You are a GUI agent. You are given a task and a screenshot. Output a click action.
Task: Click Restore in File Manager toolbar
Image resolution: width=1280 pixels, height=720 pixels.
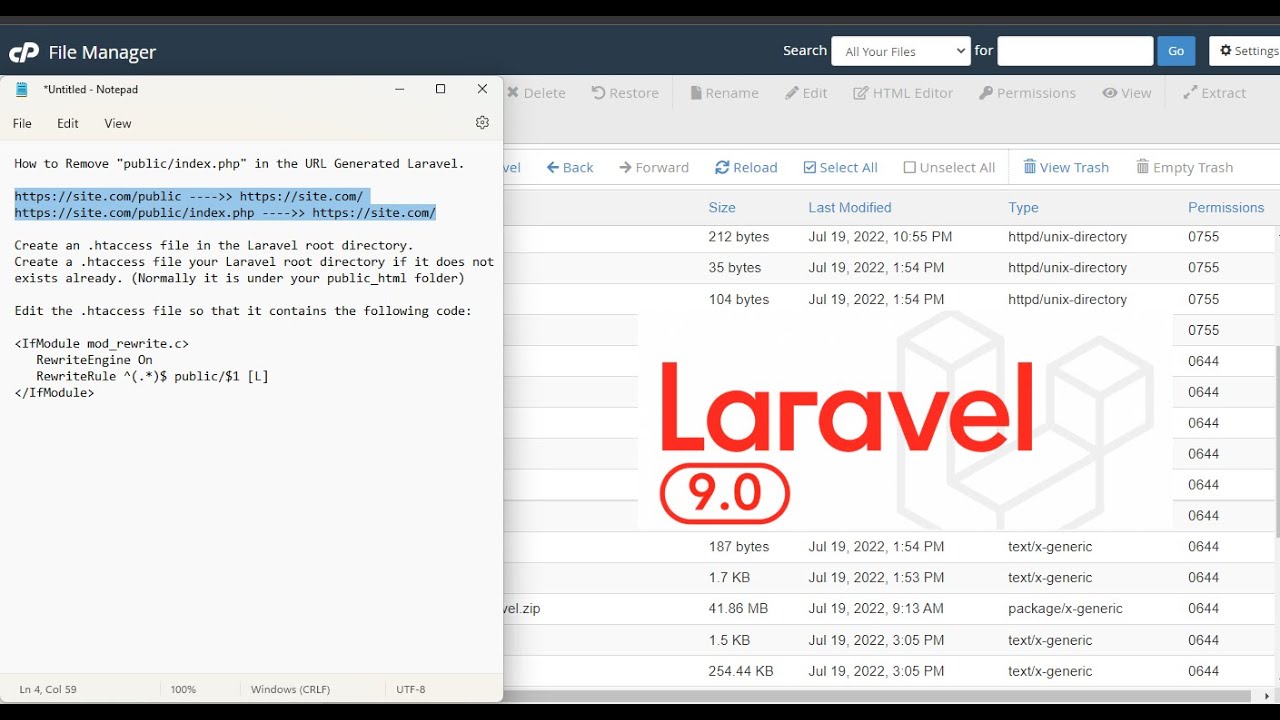click(625, 93)
